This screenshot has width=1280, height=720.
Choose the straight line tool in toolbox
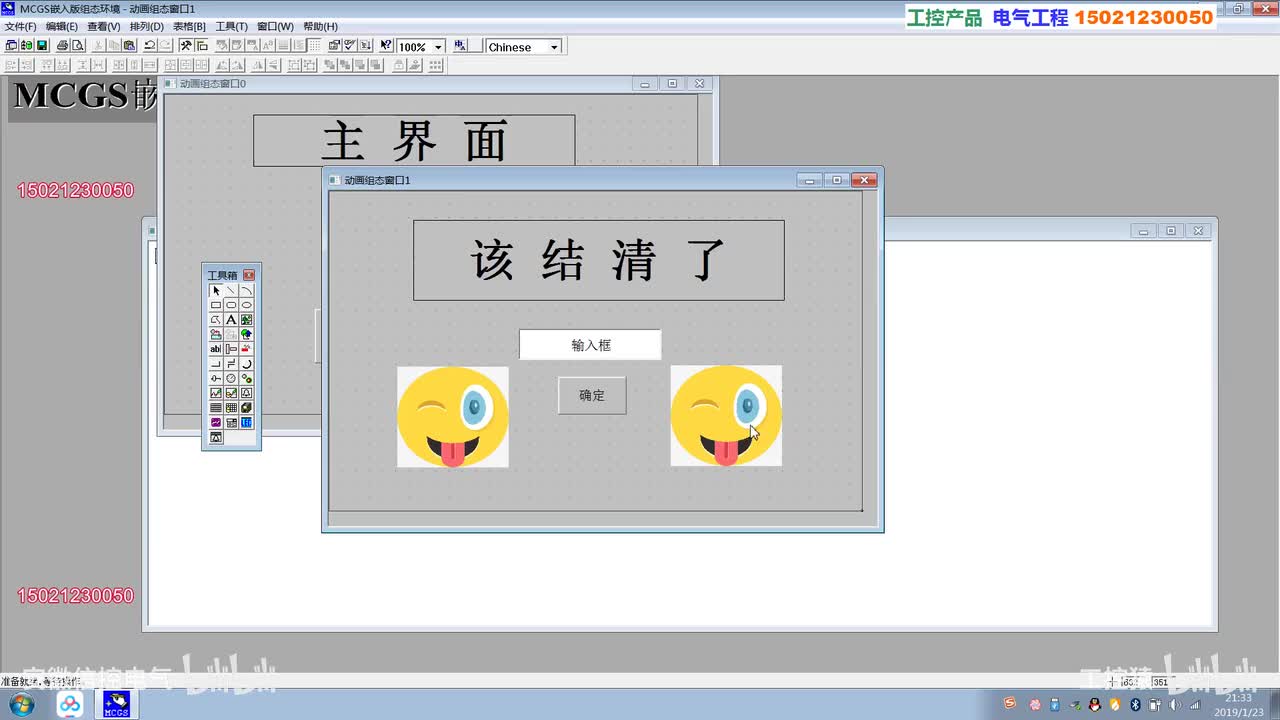click(231, 290)
